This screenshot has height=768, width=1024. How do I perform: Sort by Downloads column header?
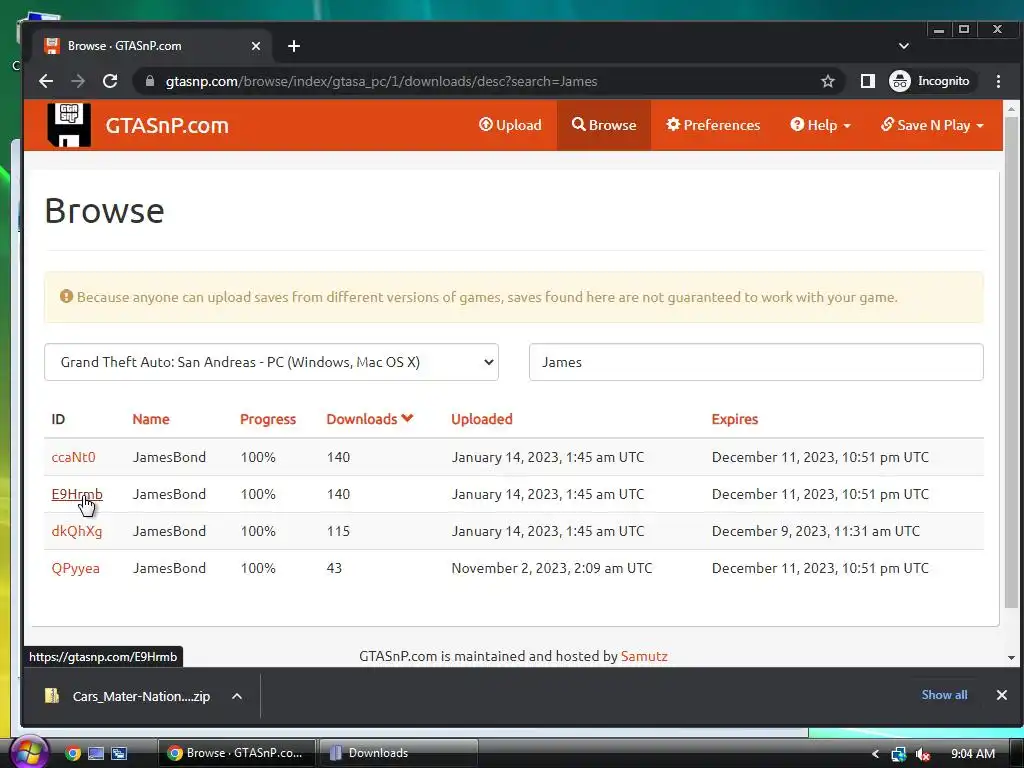pos(370,419)
